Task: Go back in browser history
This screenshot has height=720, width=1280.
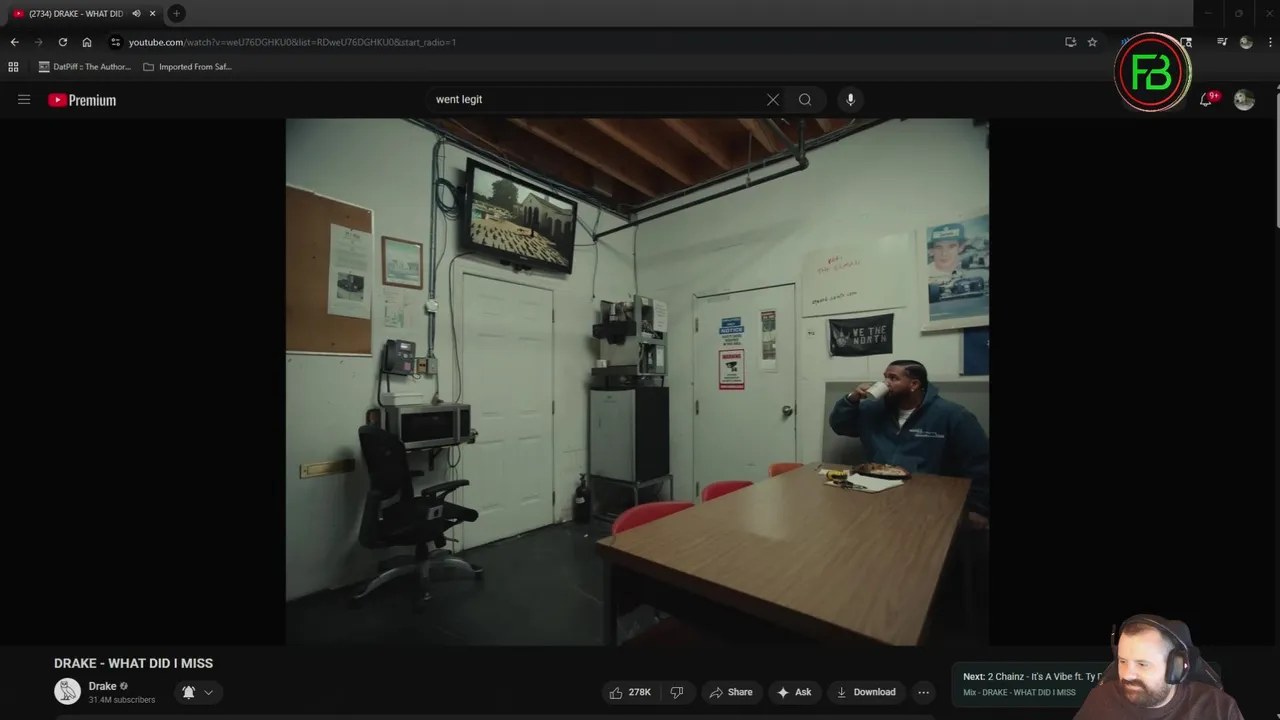Action: coord(14,42)
